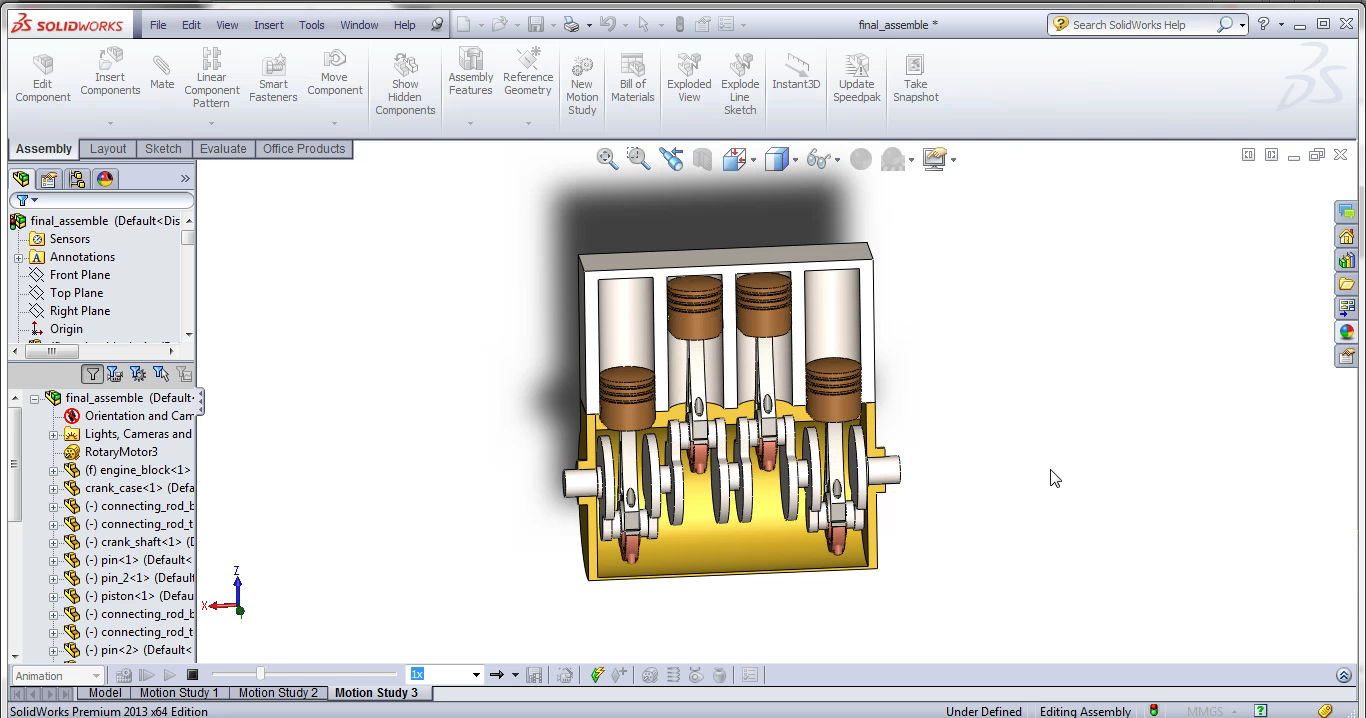Click the playback time slider handle
The image size is (1366, 718).
260,675
